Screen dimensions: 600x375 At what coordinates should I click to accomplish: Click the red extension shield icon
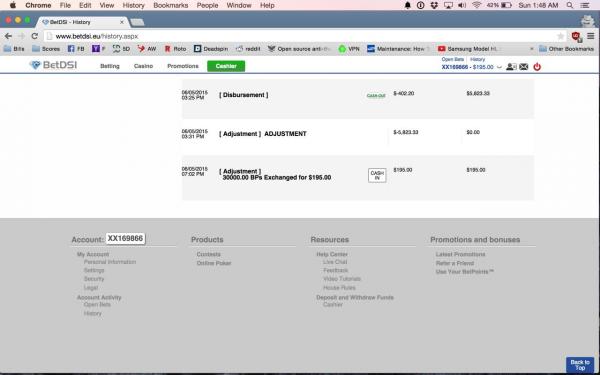576,36
